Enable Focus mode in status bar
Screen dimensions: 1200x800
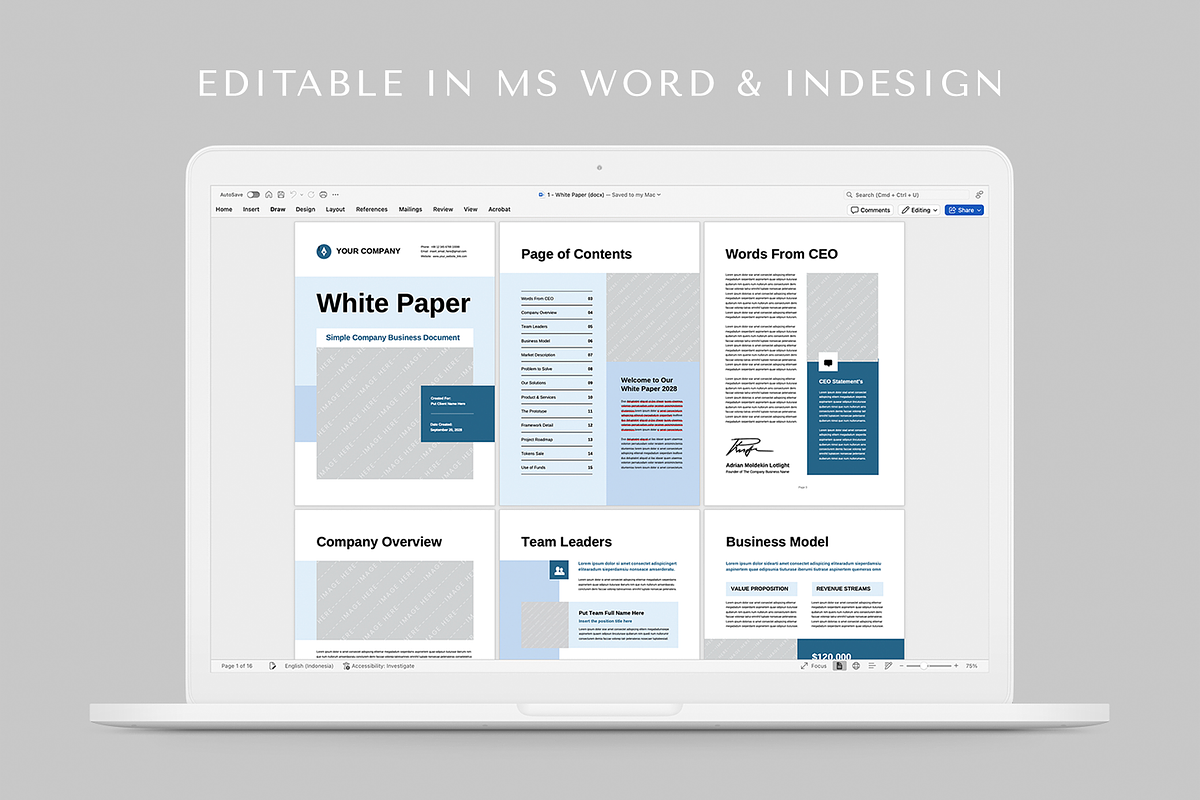pyautogui.click(x=814, y=666)
